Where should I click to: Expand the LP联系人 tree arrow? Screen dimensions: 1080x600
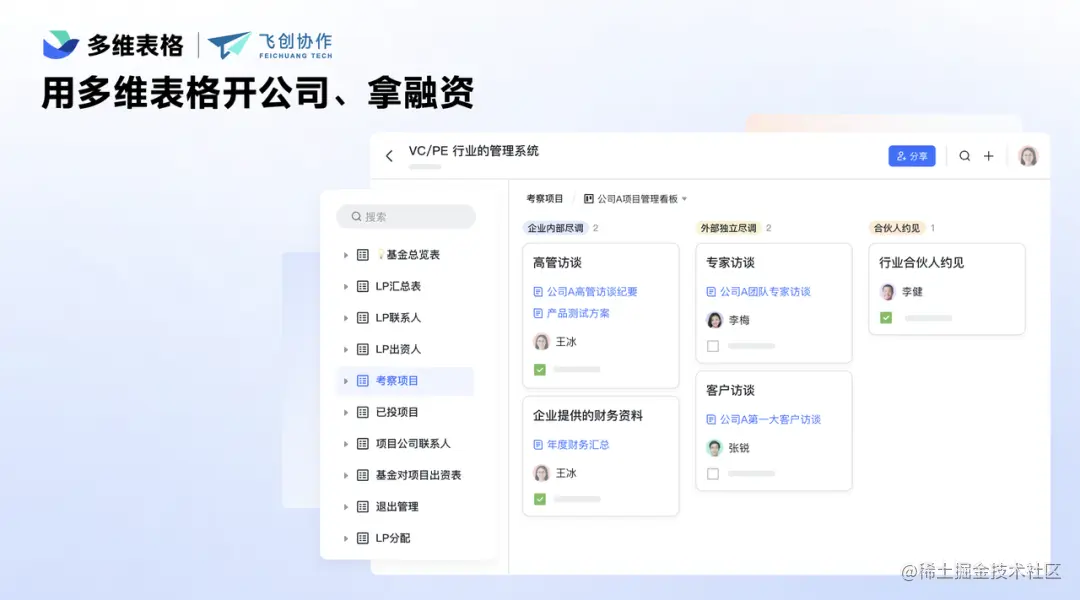pos(346,318)
